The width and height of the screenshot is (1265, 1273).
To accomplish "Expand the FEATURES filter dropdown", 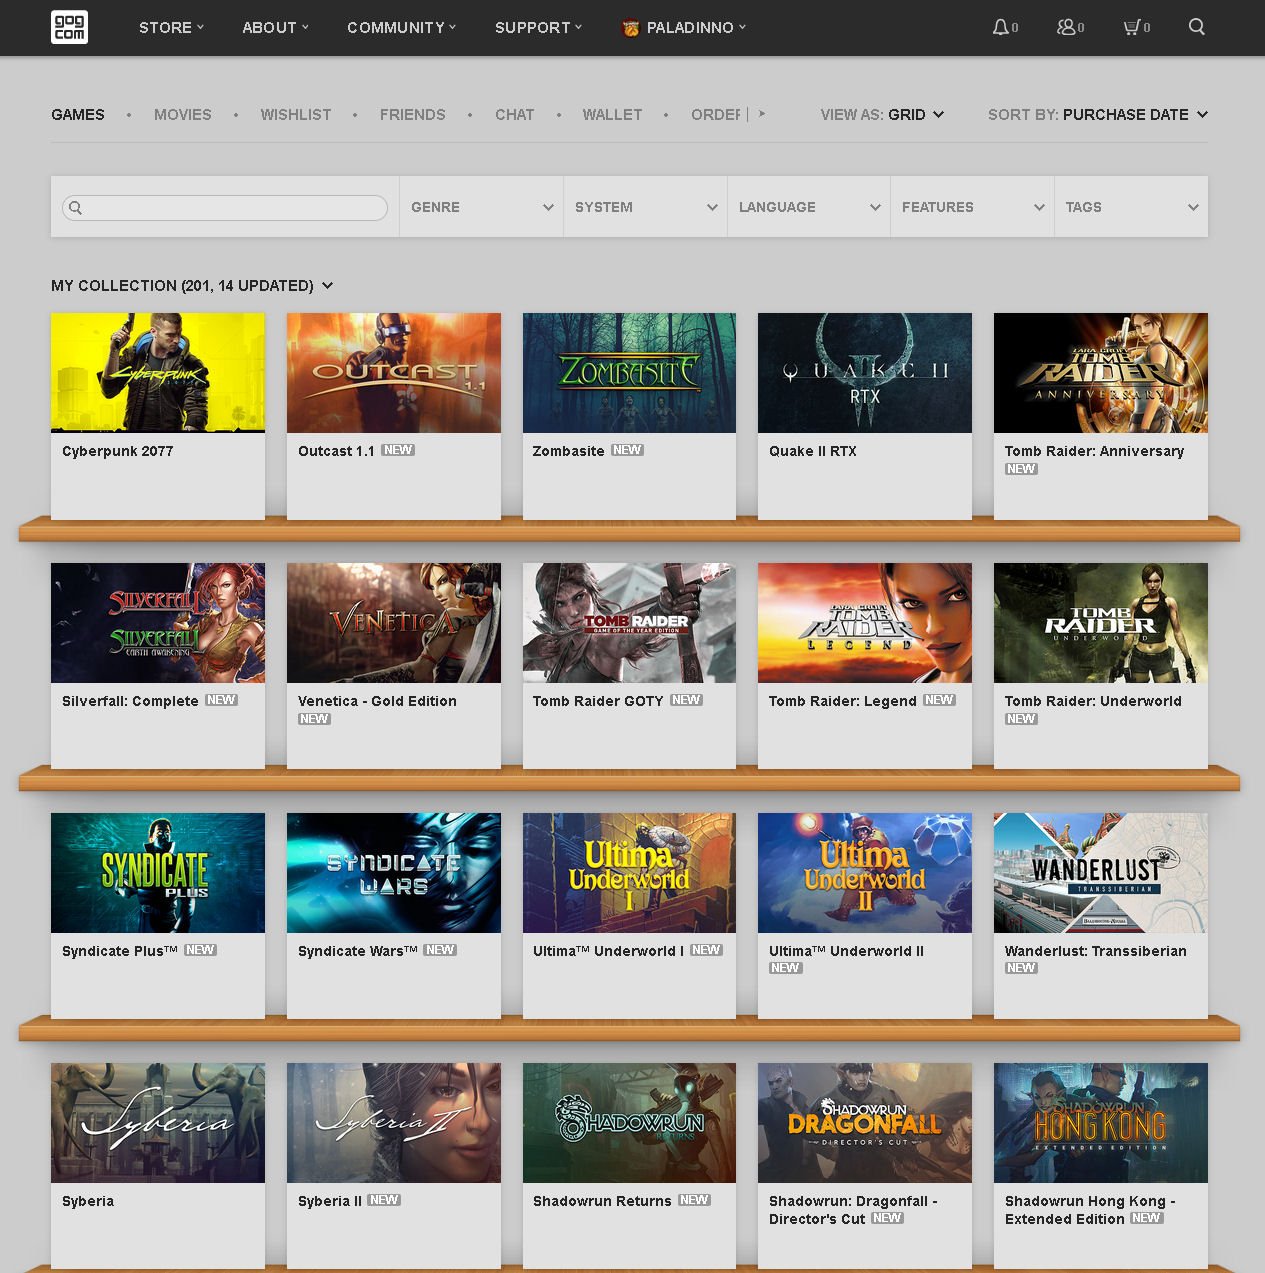I will [972, 207].
